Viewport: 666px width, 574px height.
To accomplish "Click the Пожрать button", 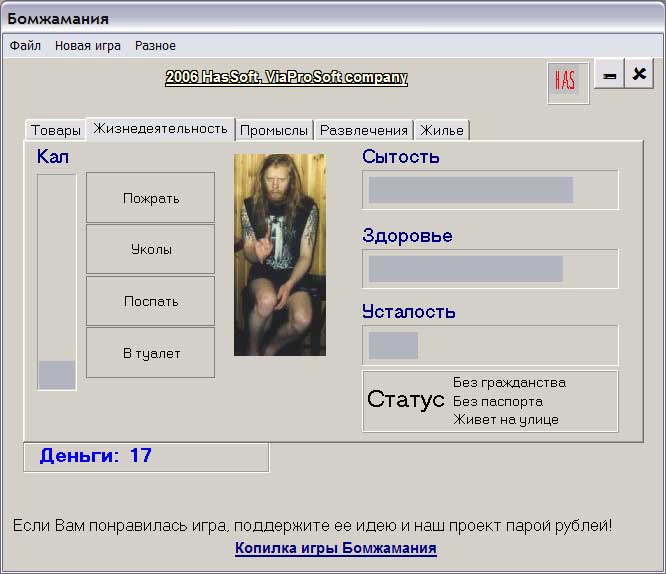I will (x=151, y=198).
